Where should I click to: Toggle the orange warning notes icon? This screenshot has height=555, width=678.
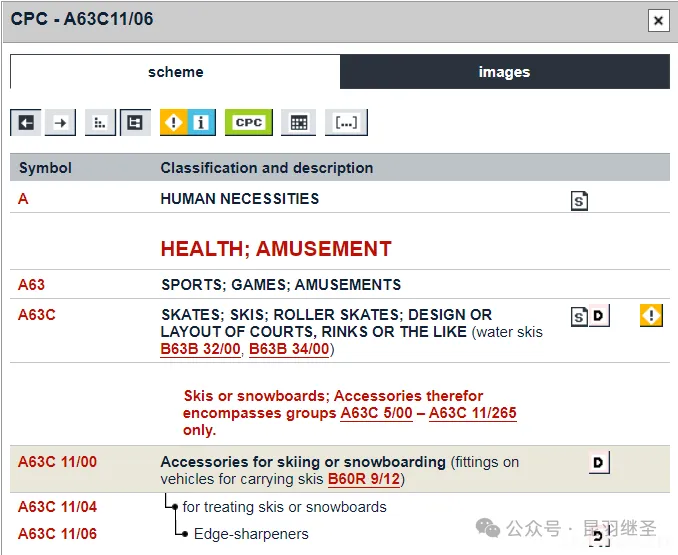[174, 122]
